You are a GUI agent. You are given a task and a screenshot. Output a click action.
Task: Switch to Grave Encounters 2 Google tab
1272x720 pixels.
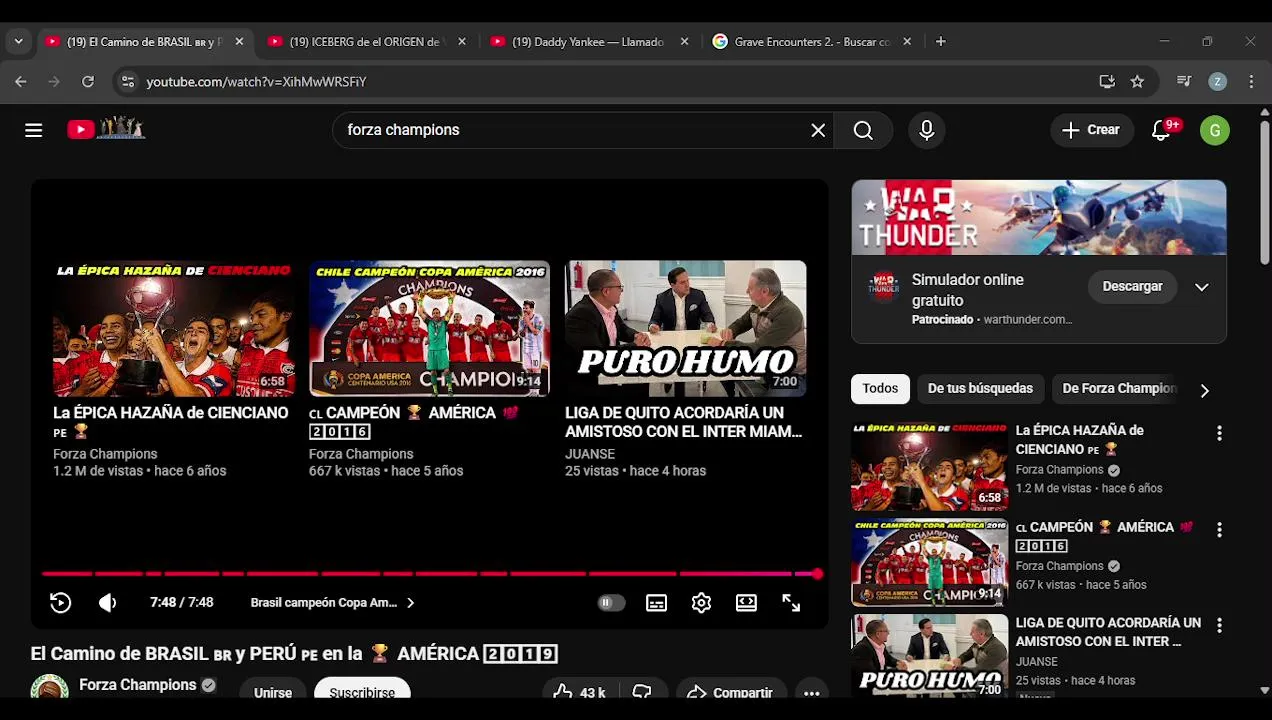point(811,42)
